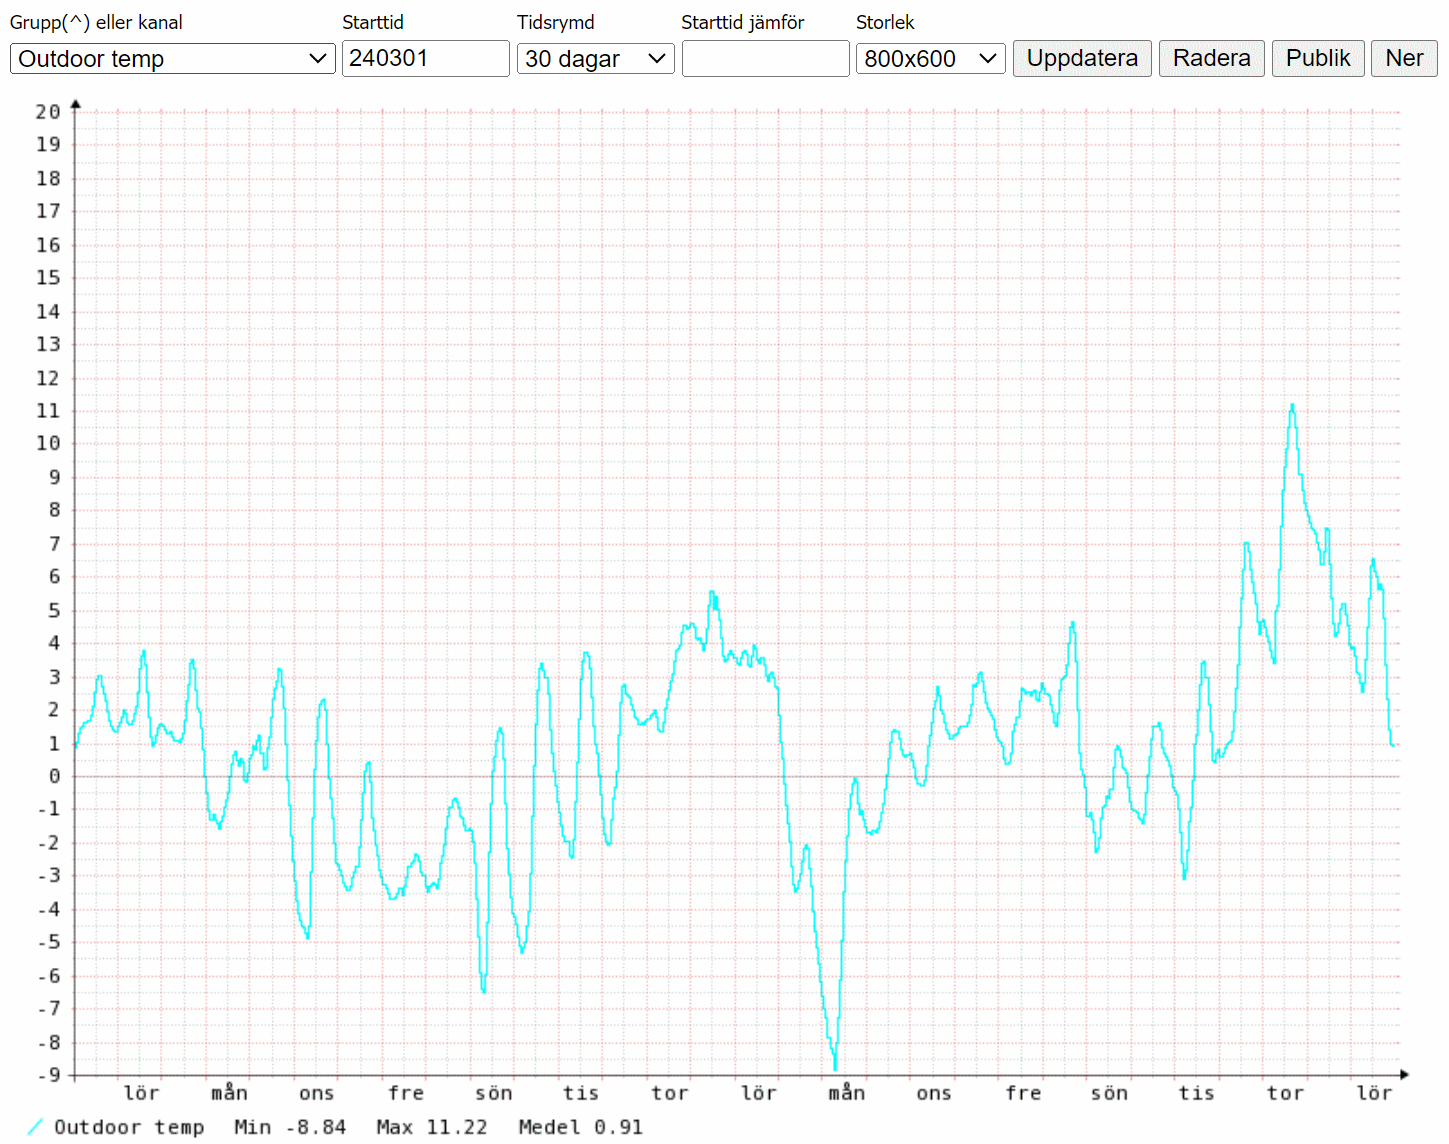Click the Radera button
Screen dimensions: 1449x1144
(x=1212, y=59)
